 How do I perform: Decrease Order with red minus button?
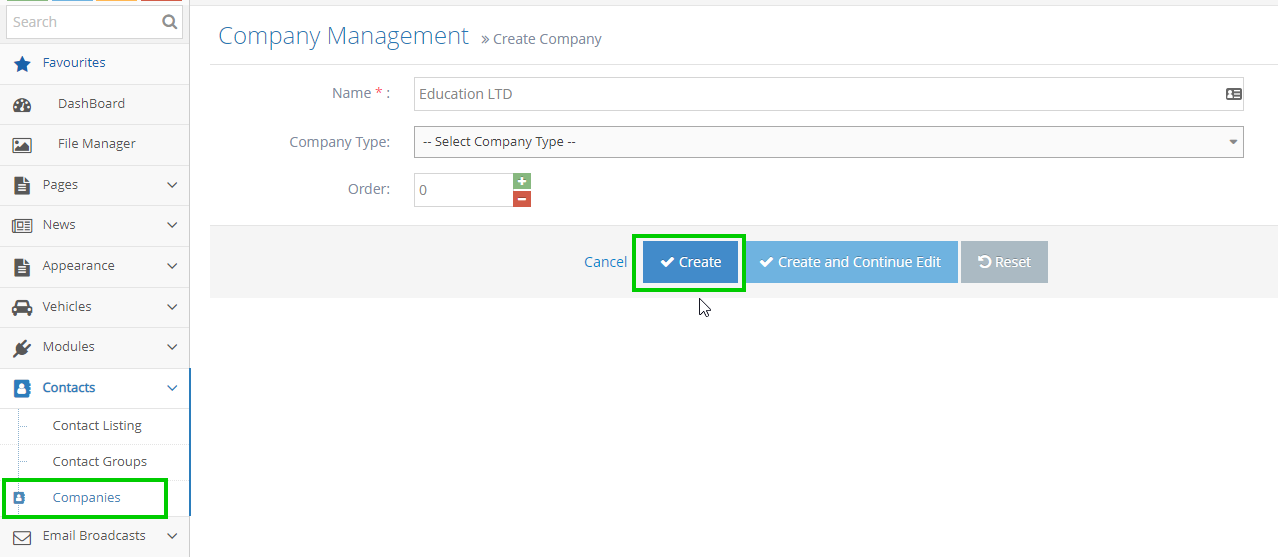[x=522, y=199]
